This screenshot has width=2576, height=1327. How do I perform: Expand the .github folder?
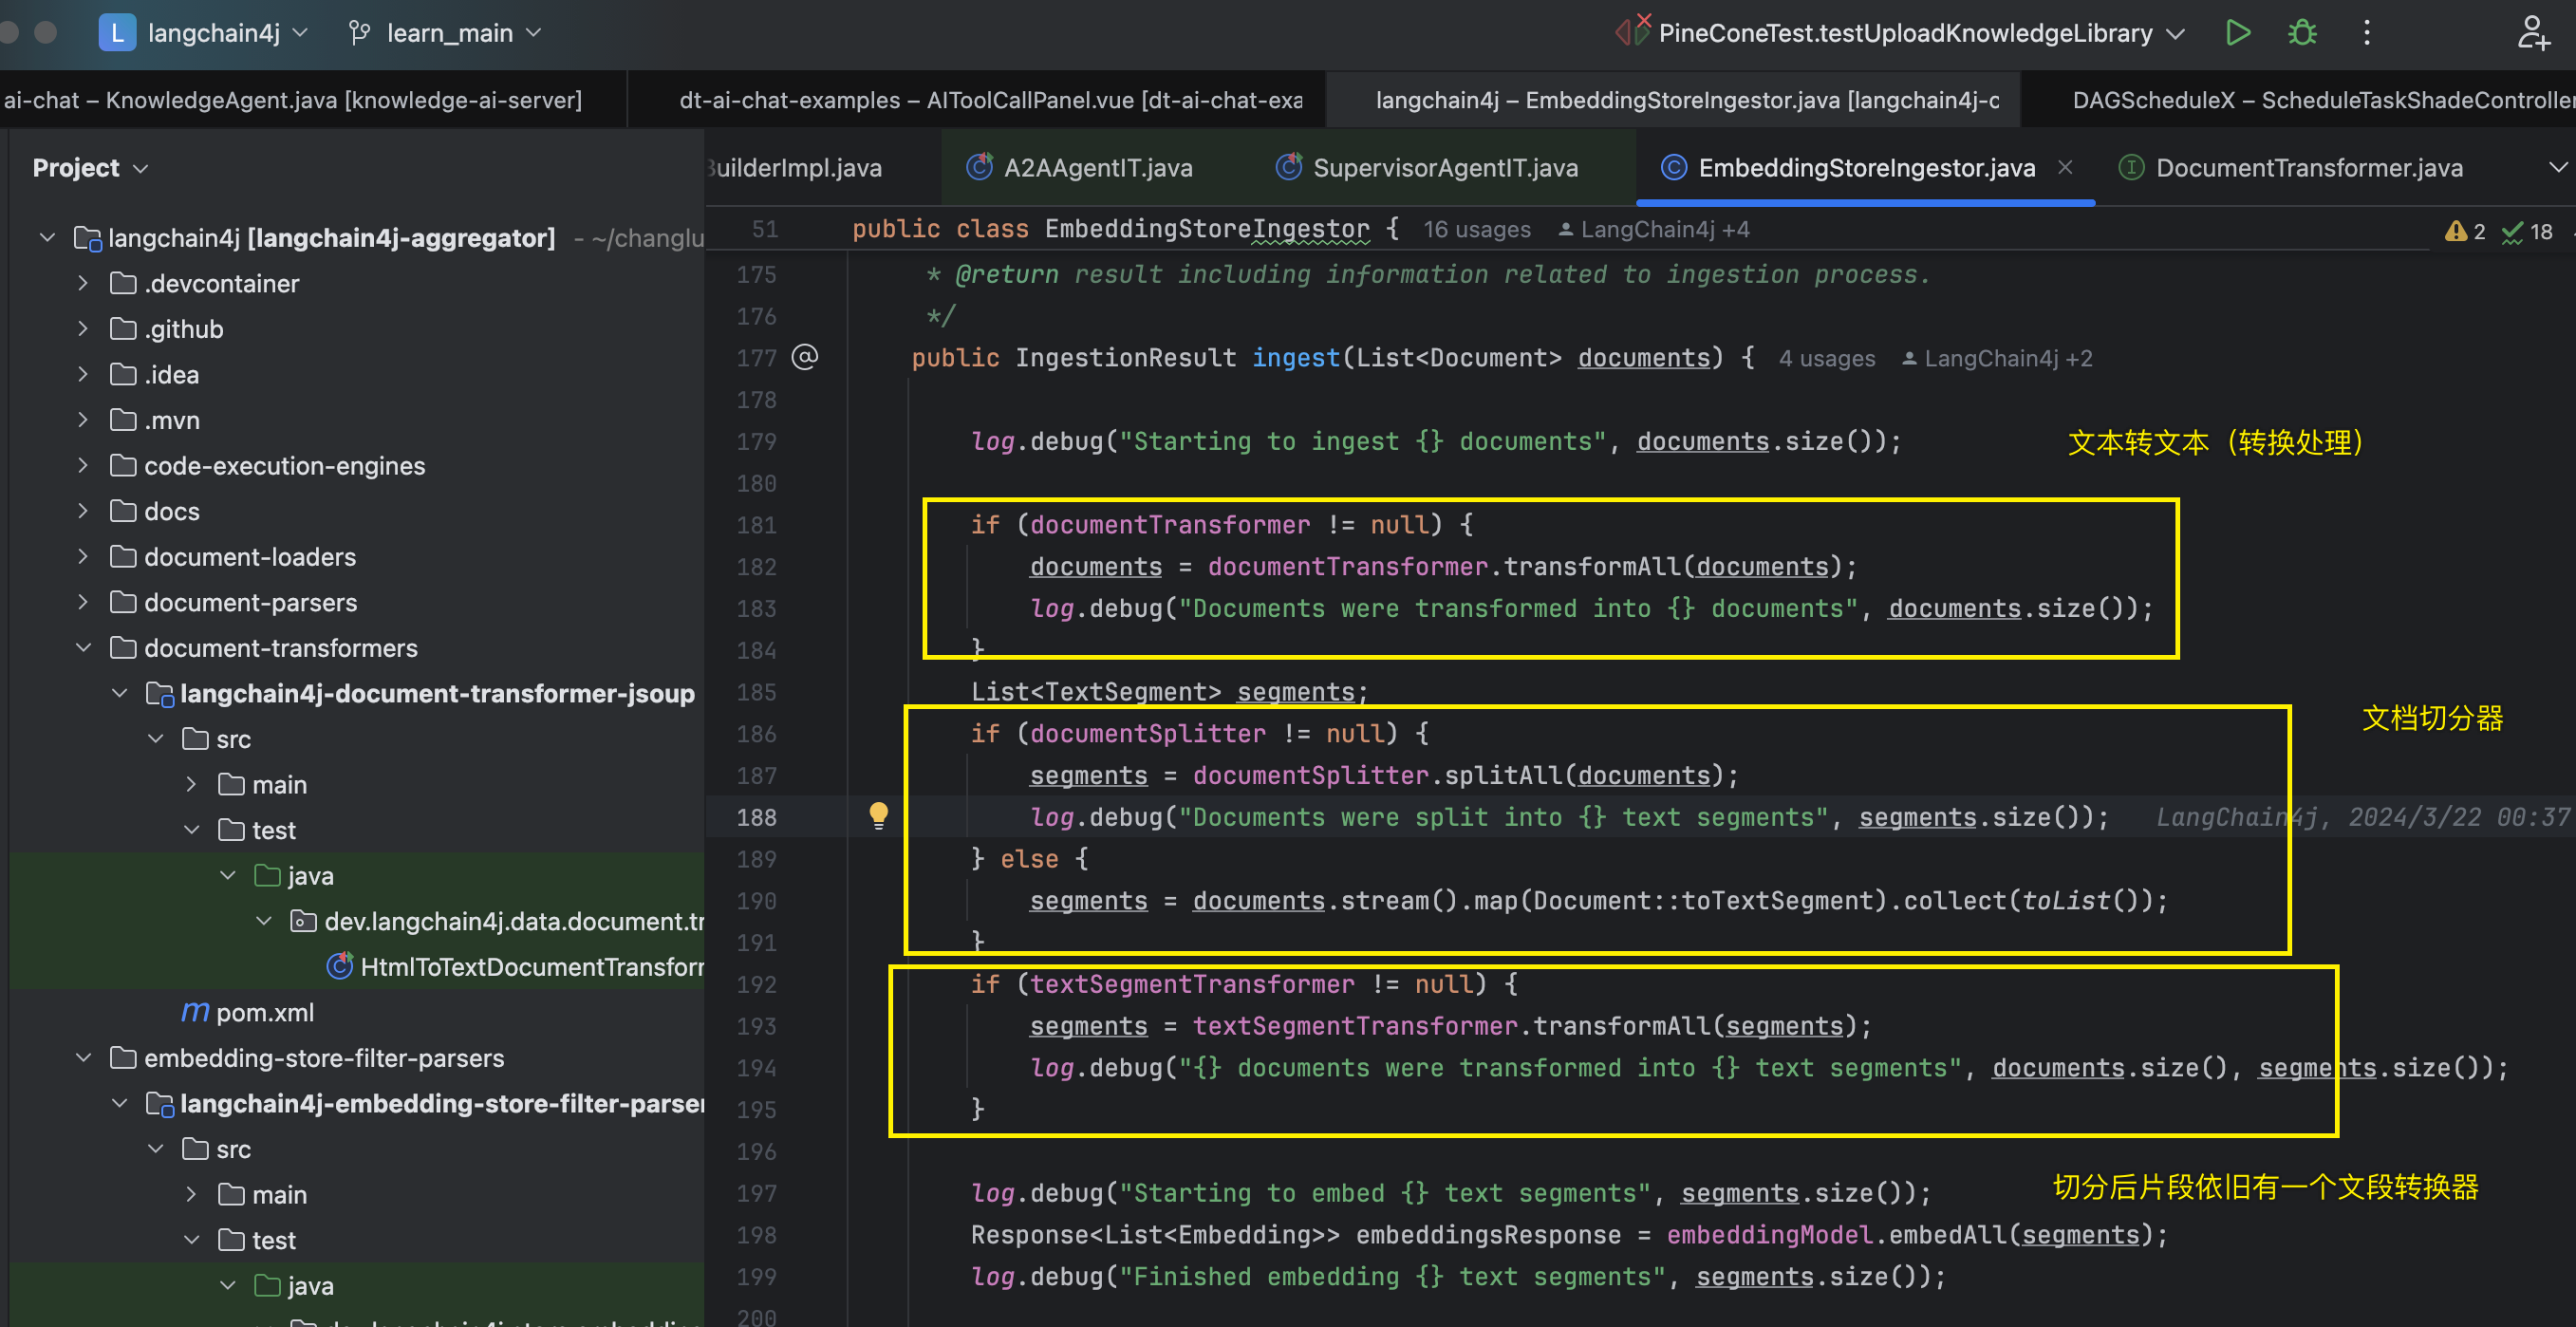[x=83, y=329]
